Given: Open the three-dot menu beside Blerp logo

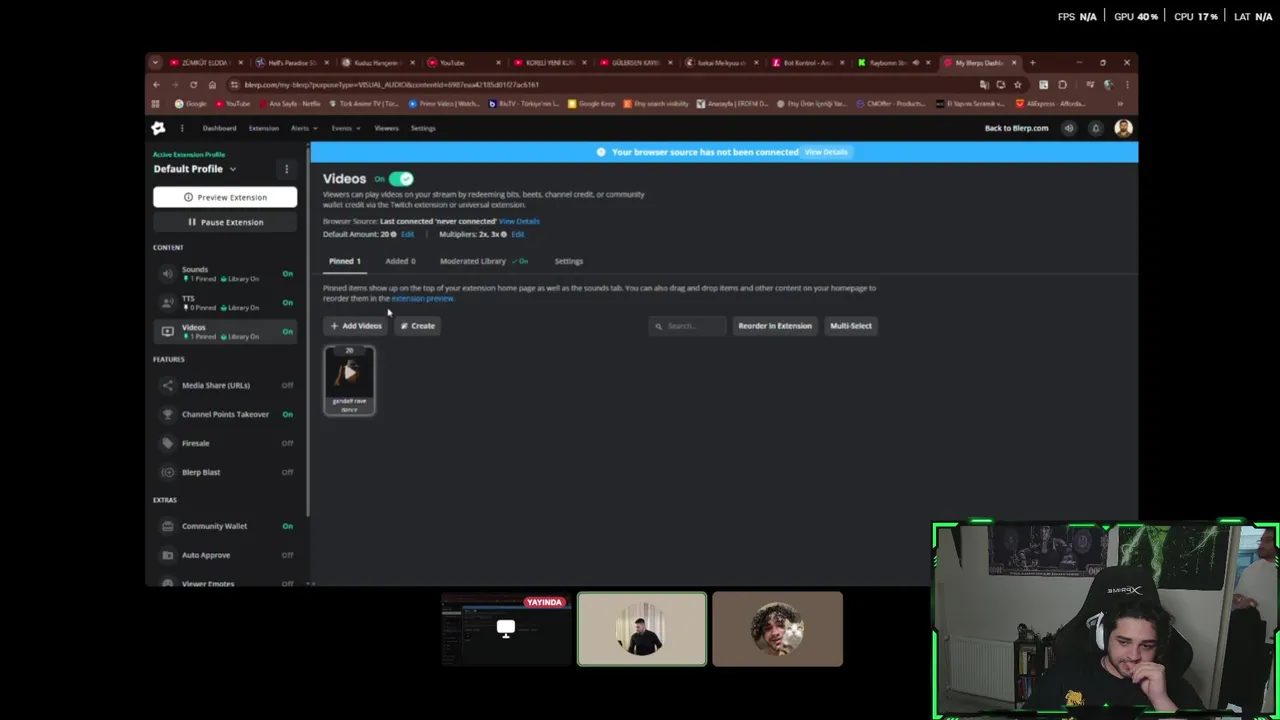Looking at the screenshot, I should point(182,128).
